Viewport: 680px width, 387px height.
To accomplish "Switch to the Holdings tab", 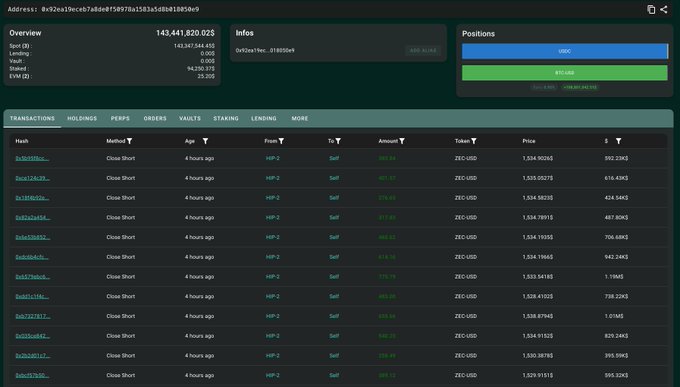I will tap(82, 118).
